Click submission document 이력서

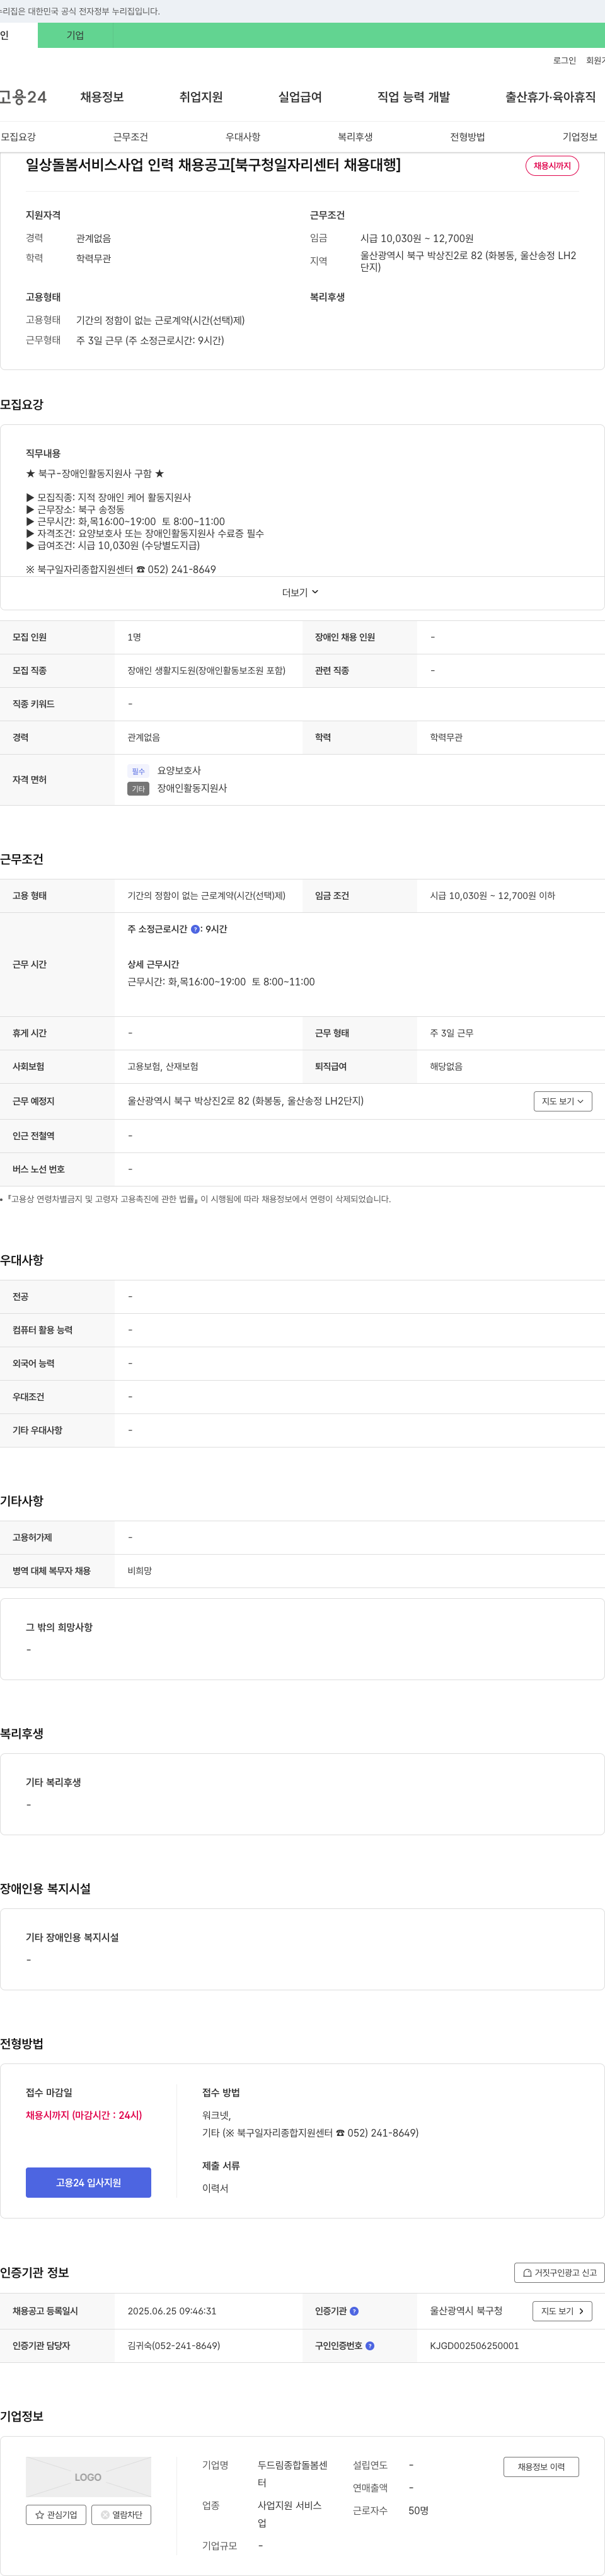tap(215, 2188)
